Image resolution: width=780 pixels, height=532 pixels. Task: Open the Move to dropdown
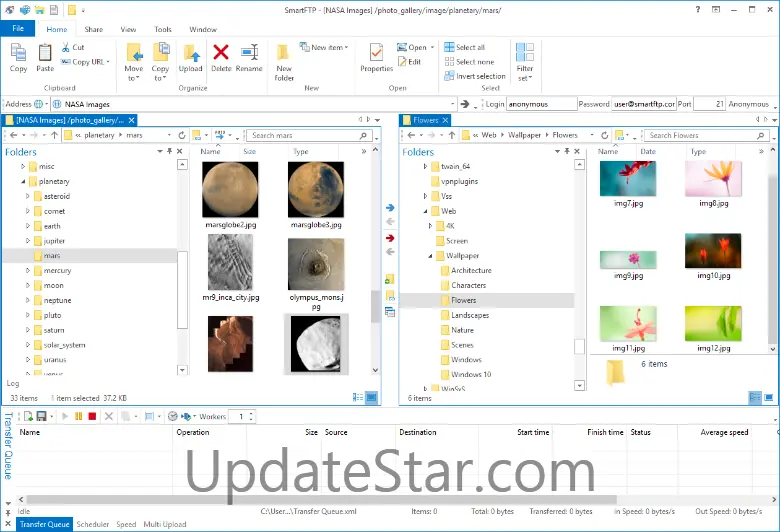tap(133, 60)
